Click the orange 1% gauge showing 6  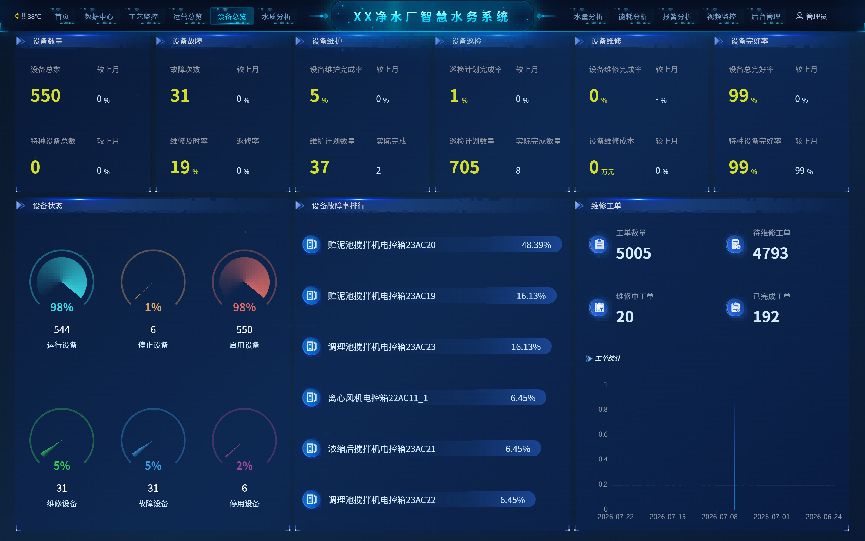(x=153, y=280)
